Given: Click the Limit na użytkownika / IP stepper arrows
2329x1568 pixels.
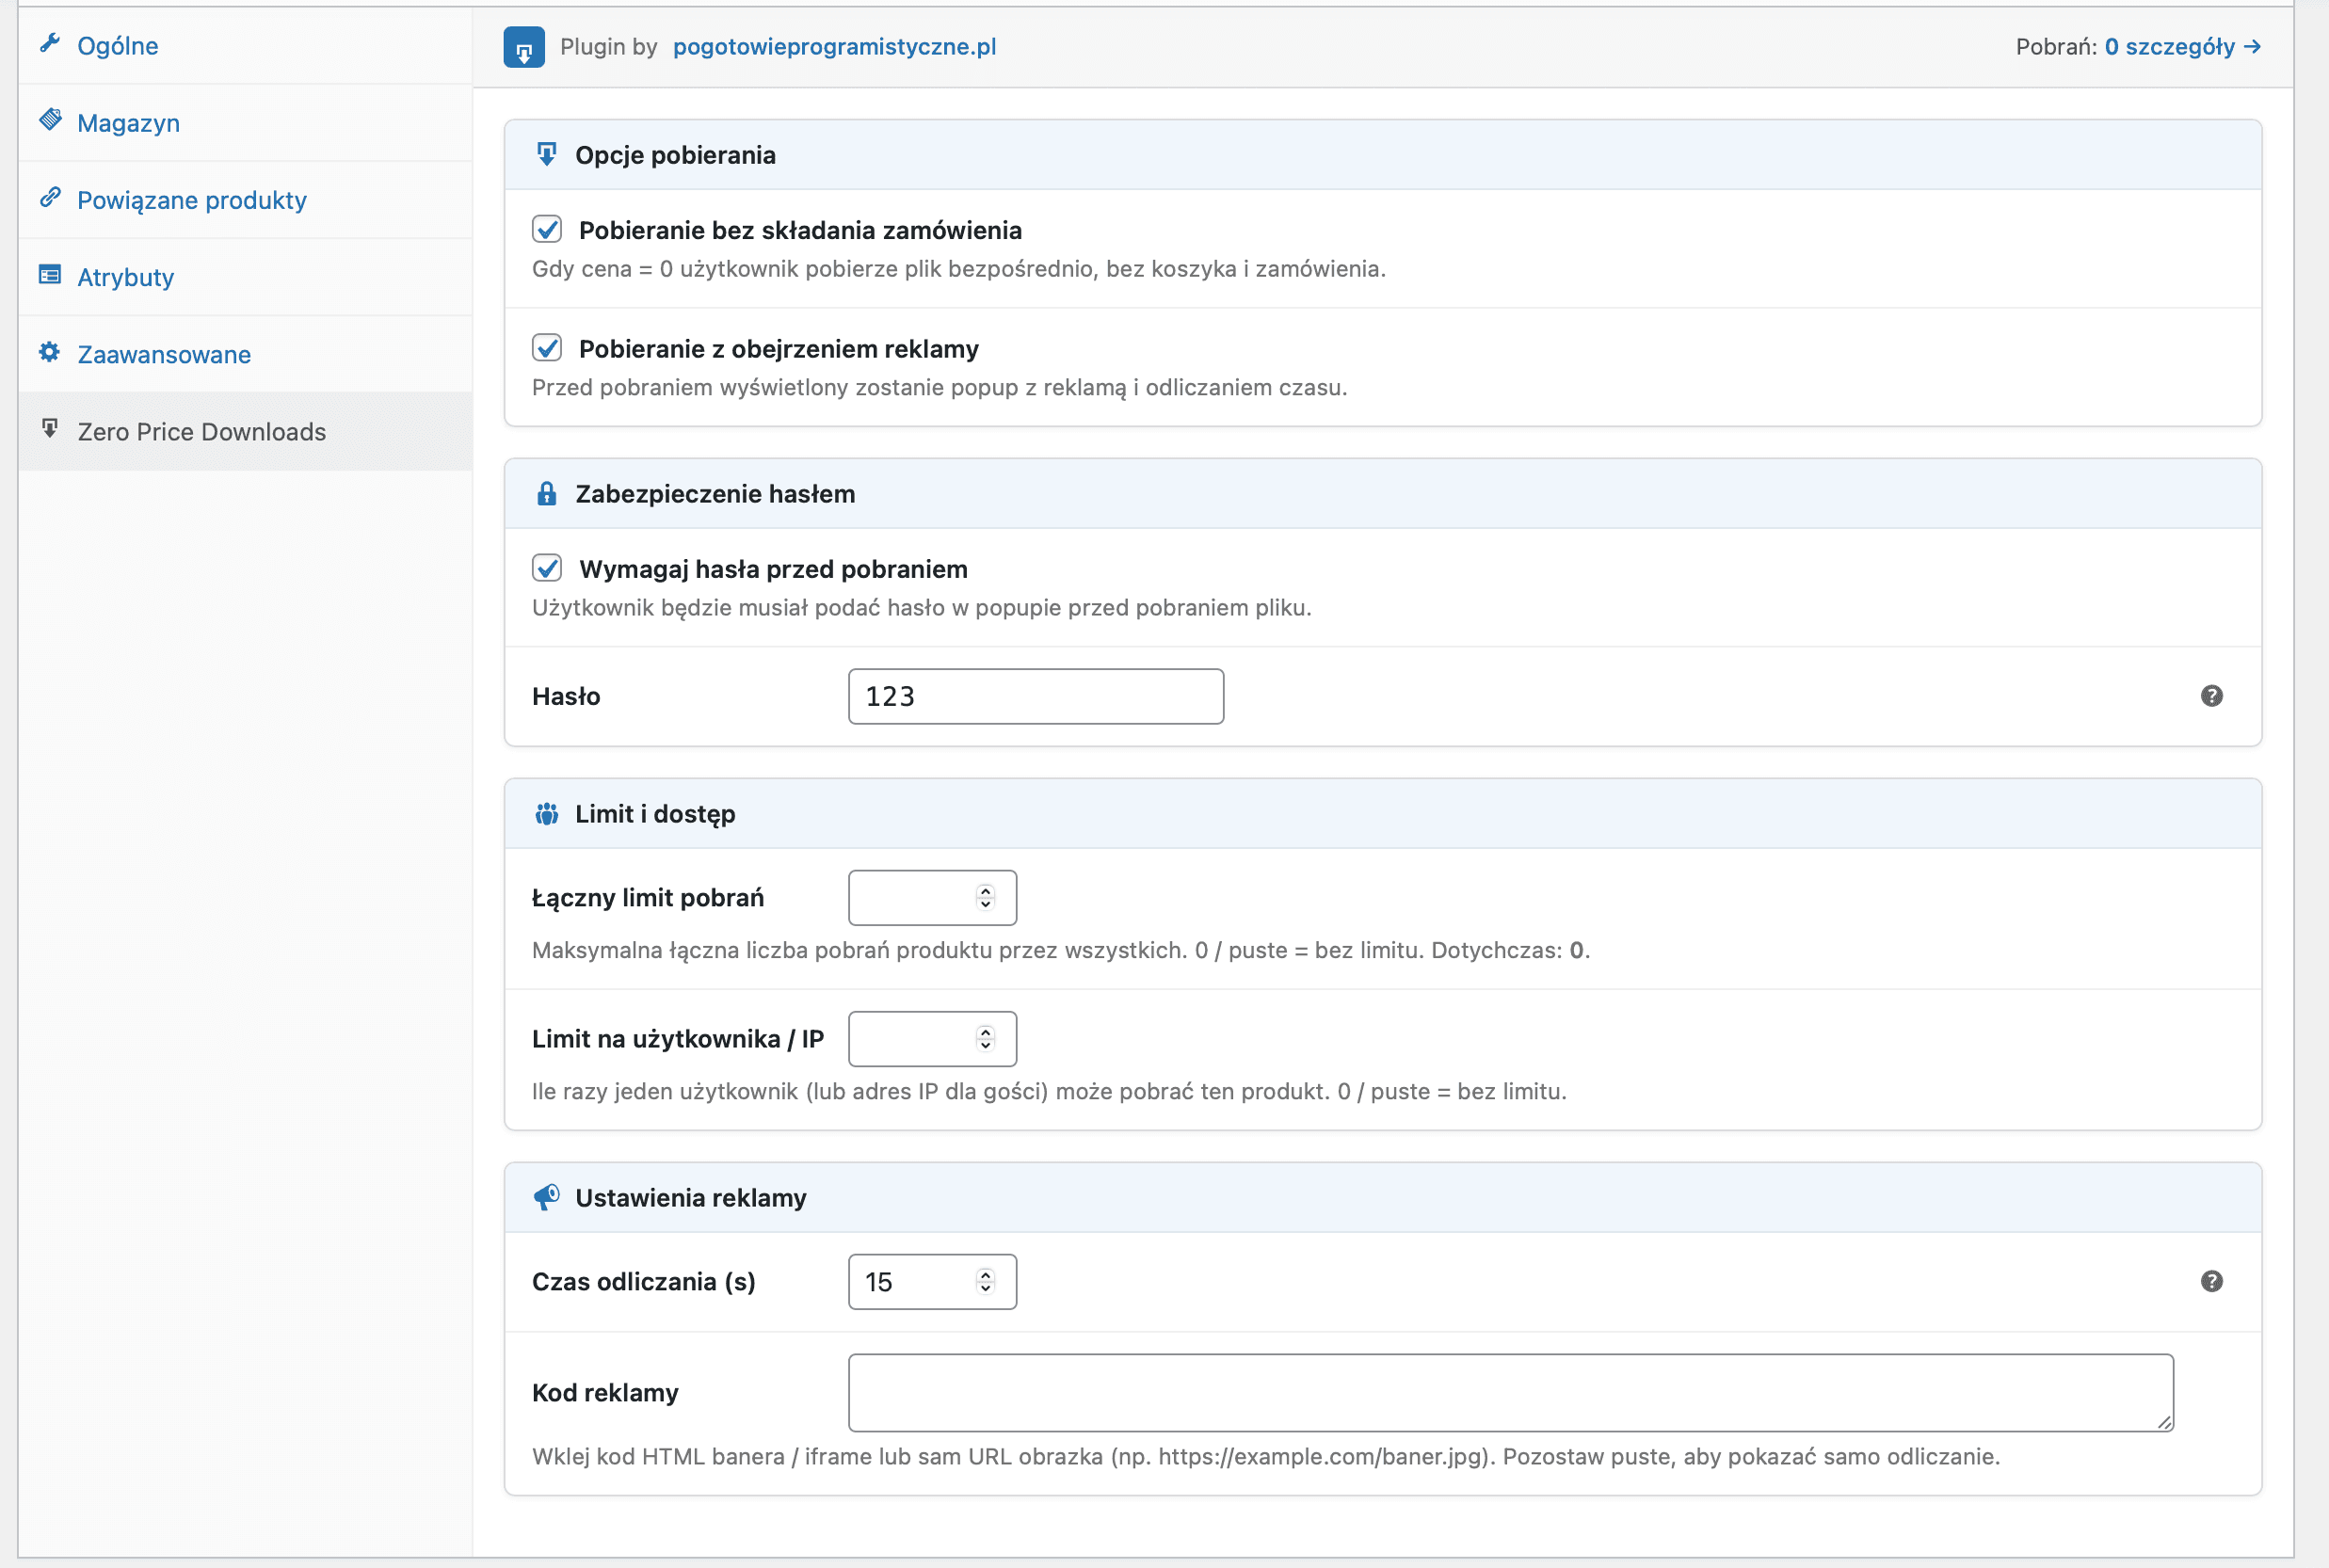Looking at the screenshot, I should [985, 1039].
